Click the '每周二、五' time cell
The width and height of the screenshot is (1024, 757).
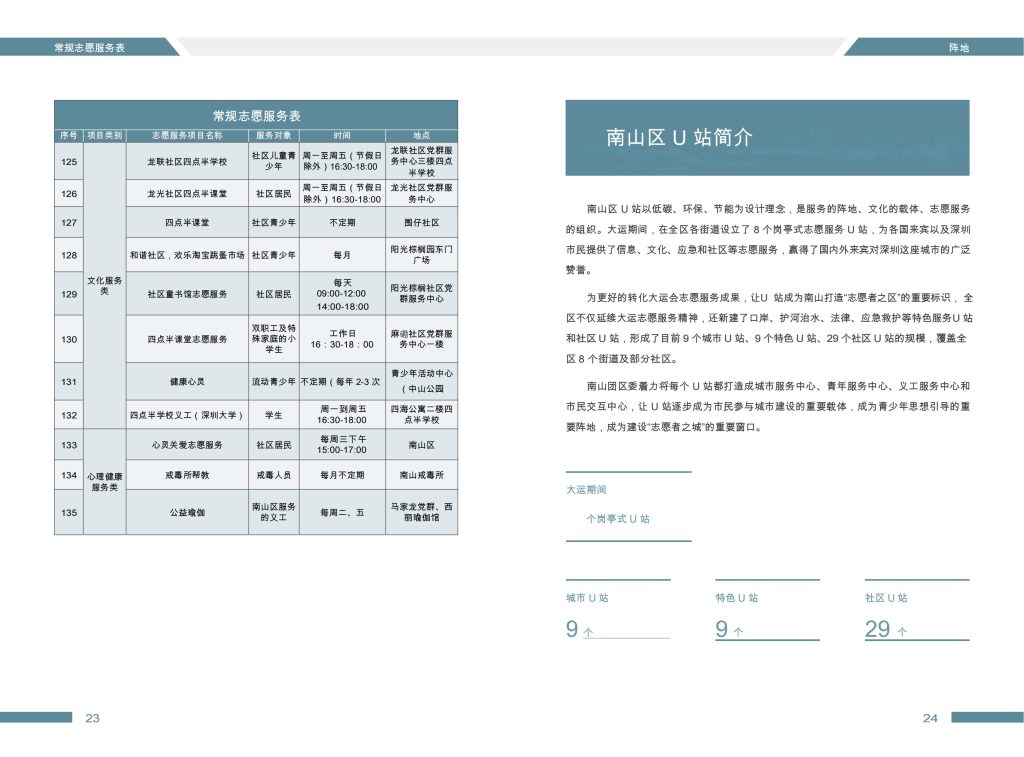pyautogui.click(x=342, y=512)
